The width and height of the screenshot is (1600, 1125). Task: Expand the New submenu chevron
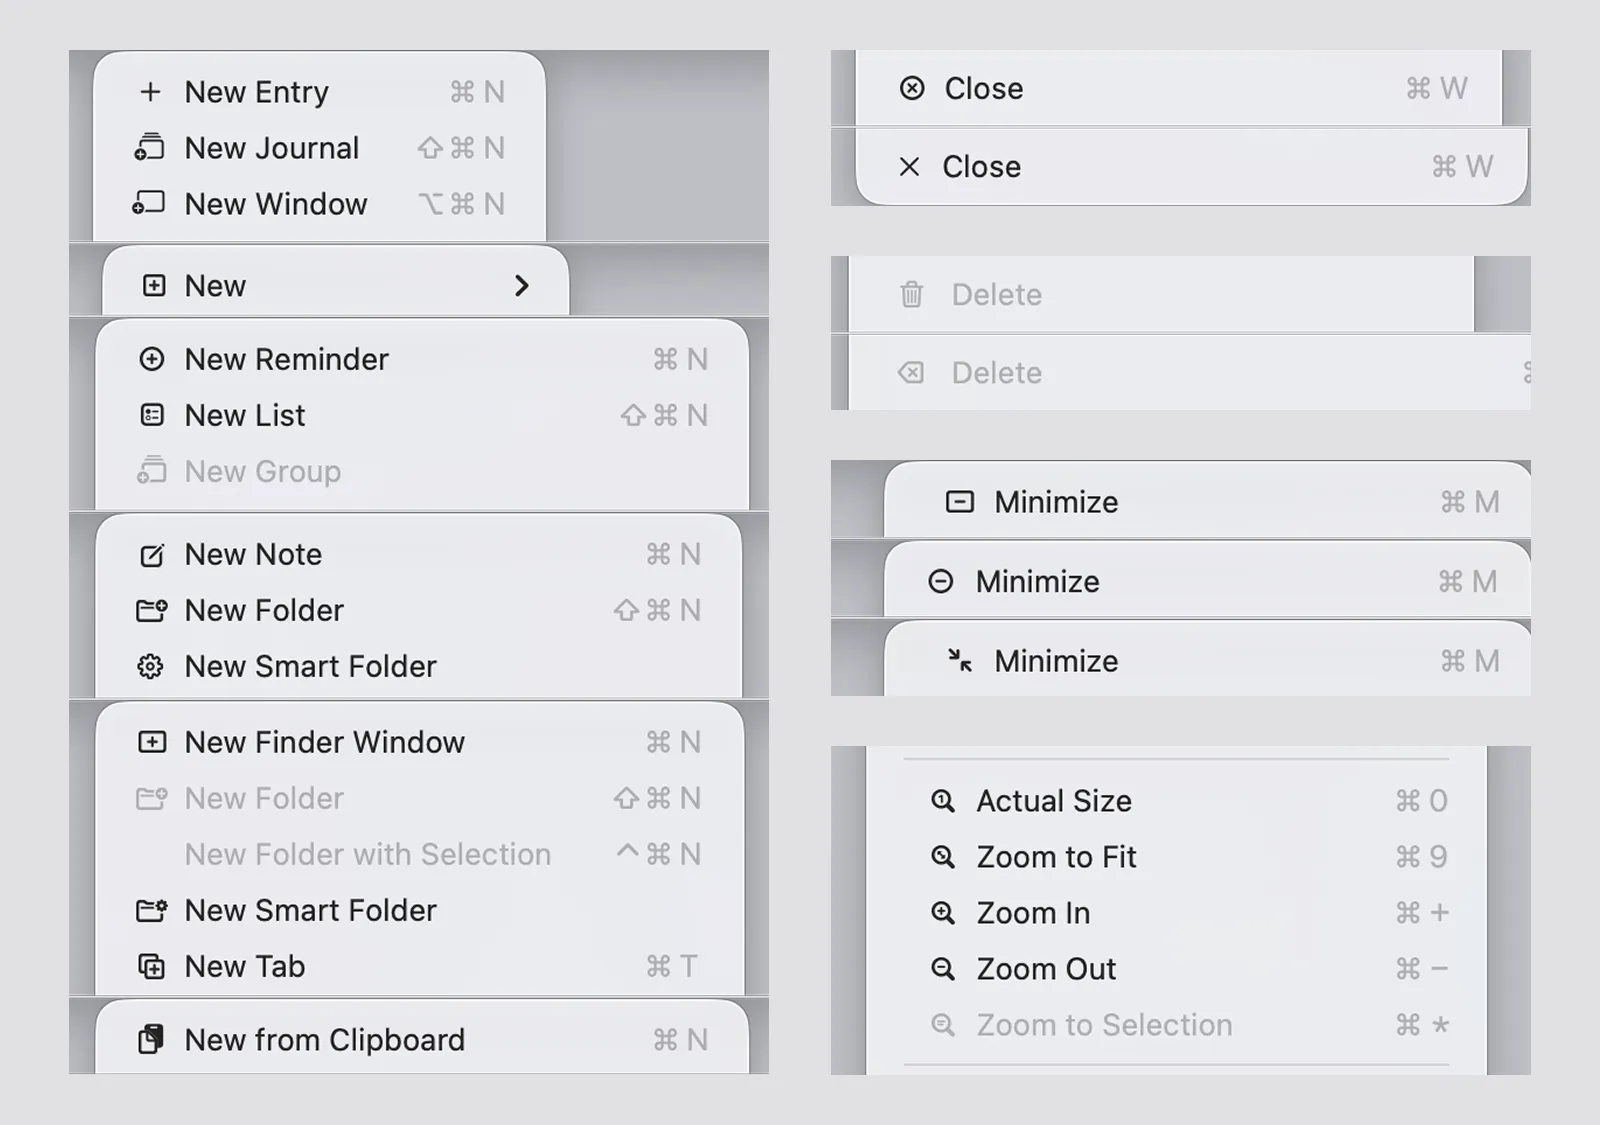[x=521, y=286]
